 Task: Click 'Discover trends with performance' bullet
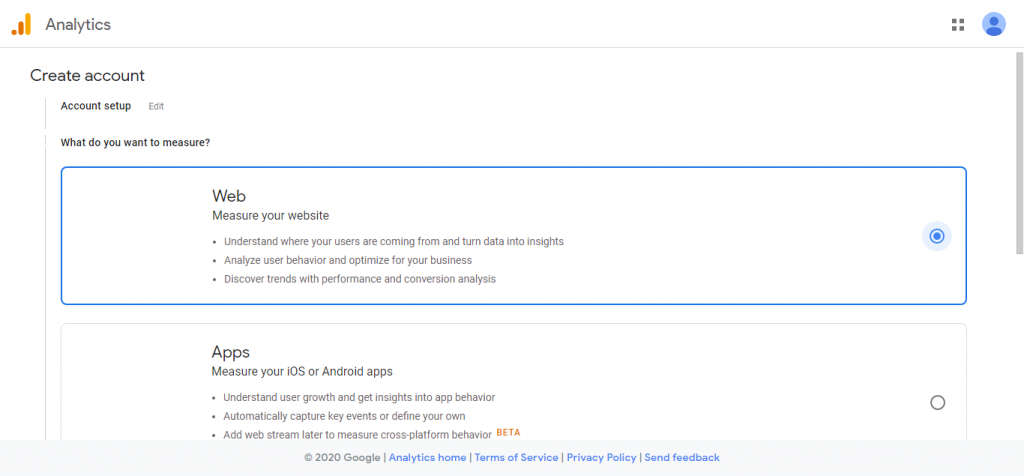coord(360,279)
